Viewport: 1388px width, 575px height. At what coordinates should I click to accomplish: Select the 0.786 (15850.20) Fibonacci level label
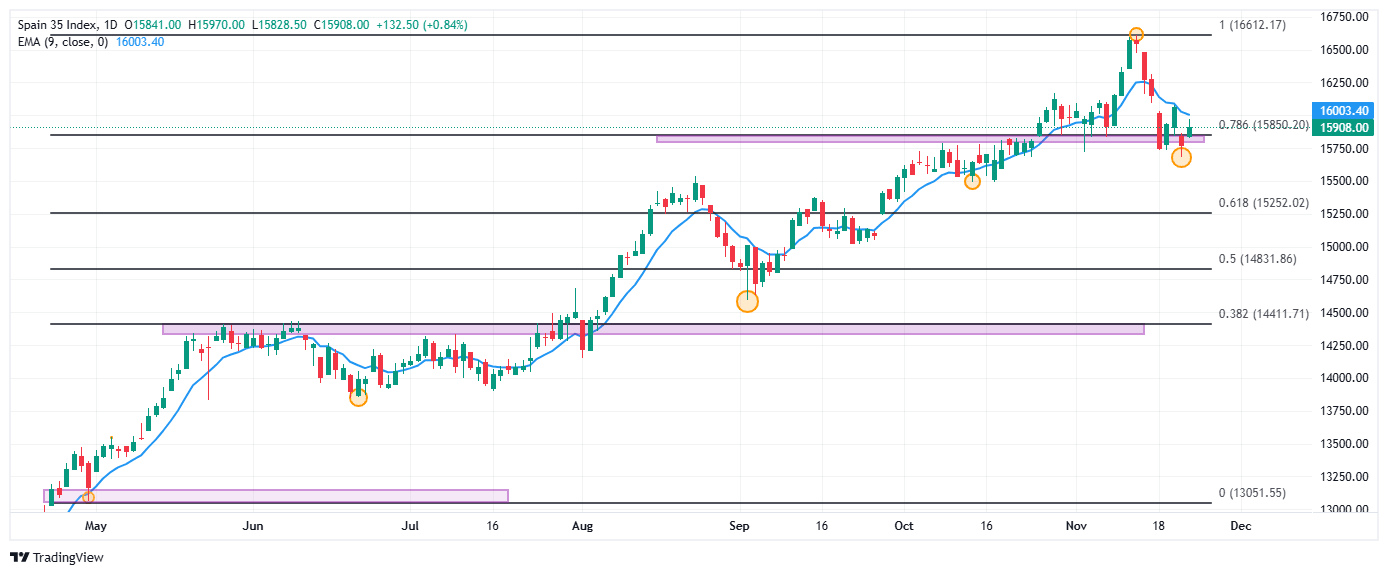tap(1263, 125)
